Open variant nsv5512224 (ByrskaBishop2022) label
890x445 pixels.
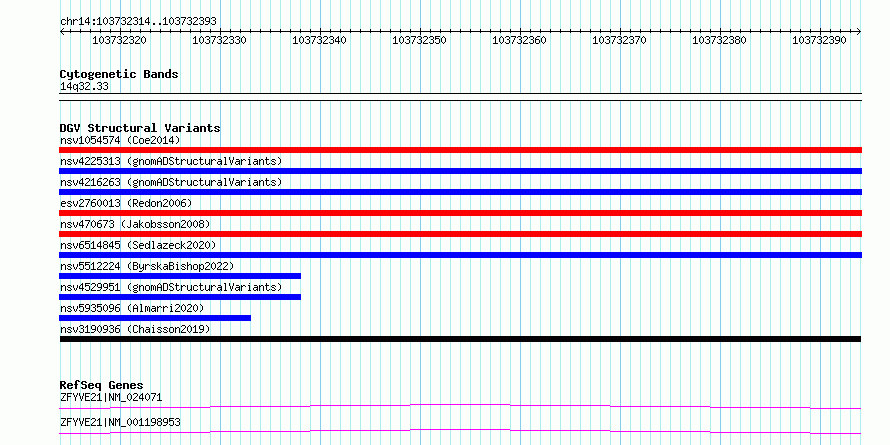pos(147,266)
